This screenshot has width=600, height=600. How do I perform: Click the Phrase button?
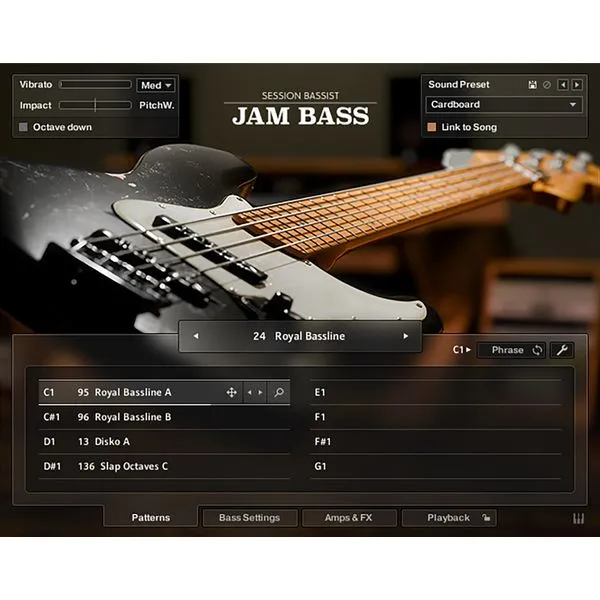click(x=511, y=350)
